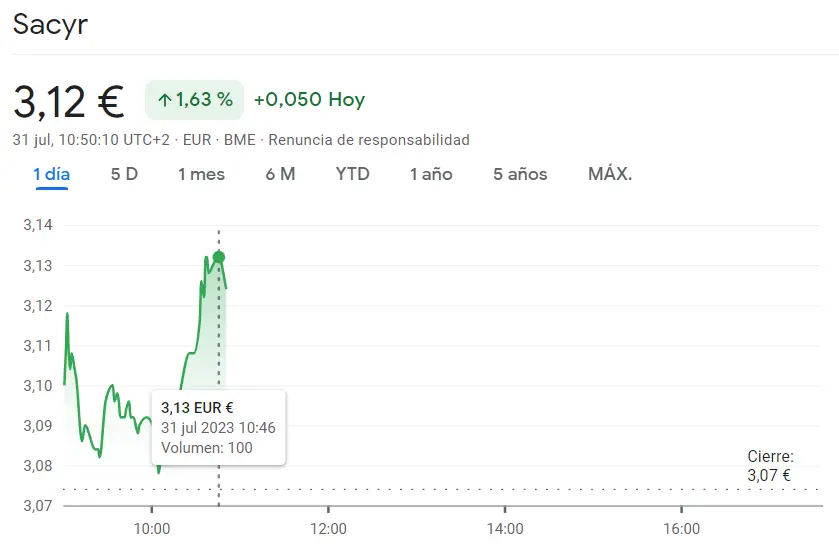Open the MÁX. chart range
The height and width of the screenshot is (555, 839).
[610, 174]
